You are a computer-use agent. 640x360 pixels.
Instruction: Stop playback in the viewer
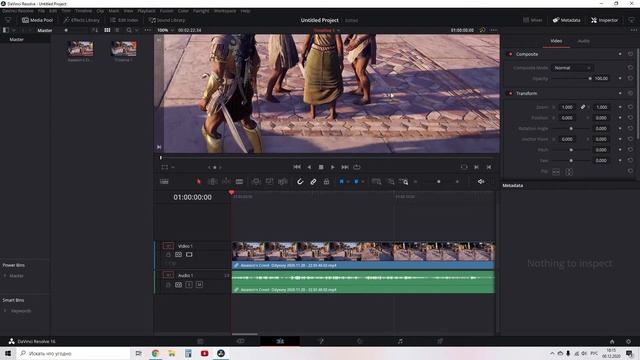321,167
